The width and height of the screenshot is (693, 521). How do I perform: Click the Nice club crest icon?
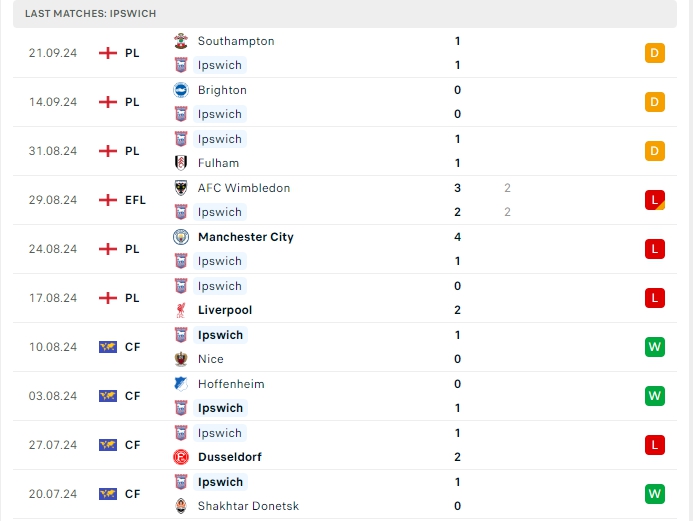click(181, 359)
